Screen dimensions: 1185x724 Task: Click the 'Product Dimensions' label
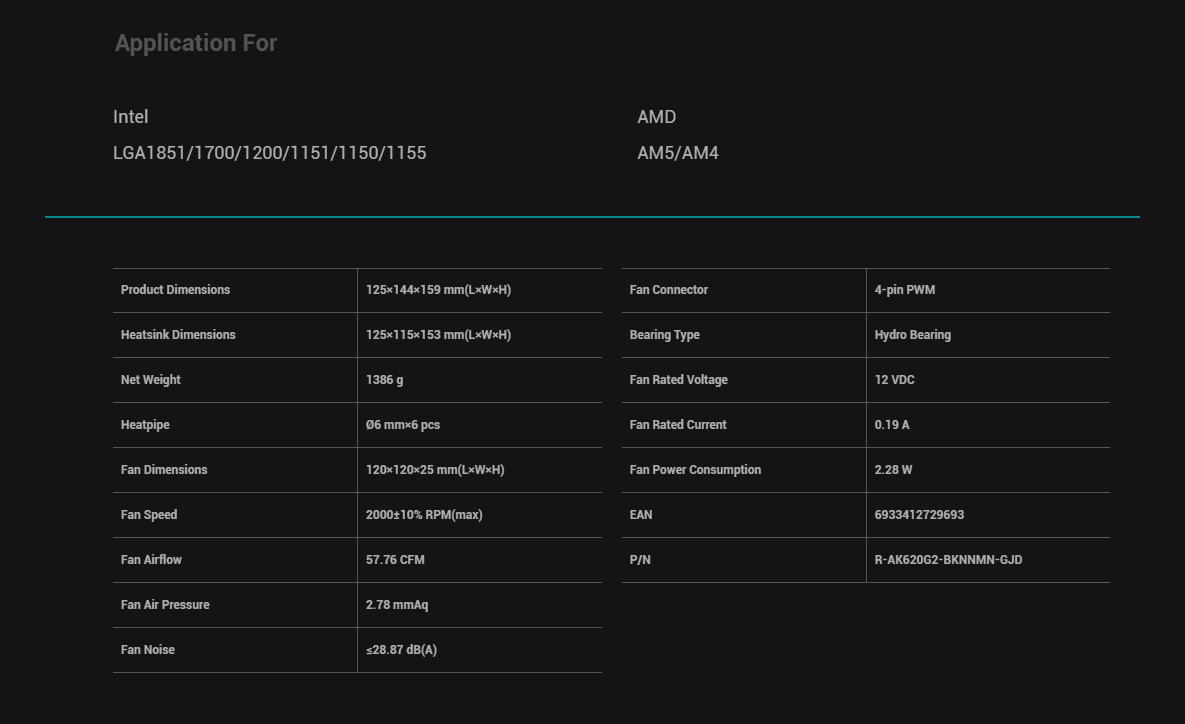(x=175, y=289)
